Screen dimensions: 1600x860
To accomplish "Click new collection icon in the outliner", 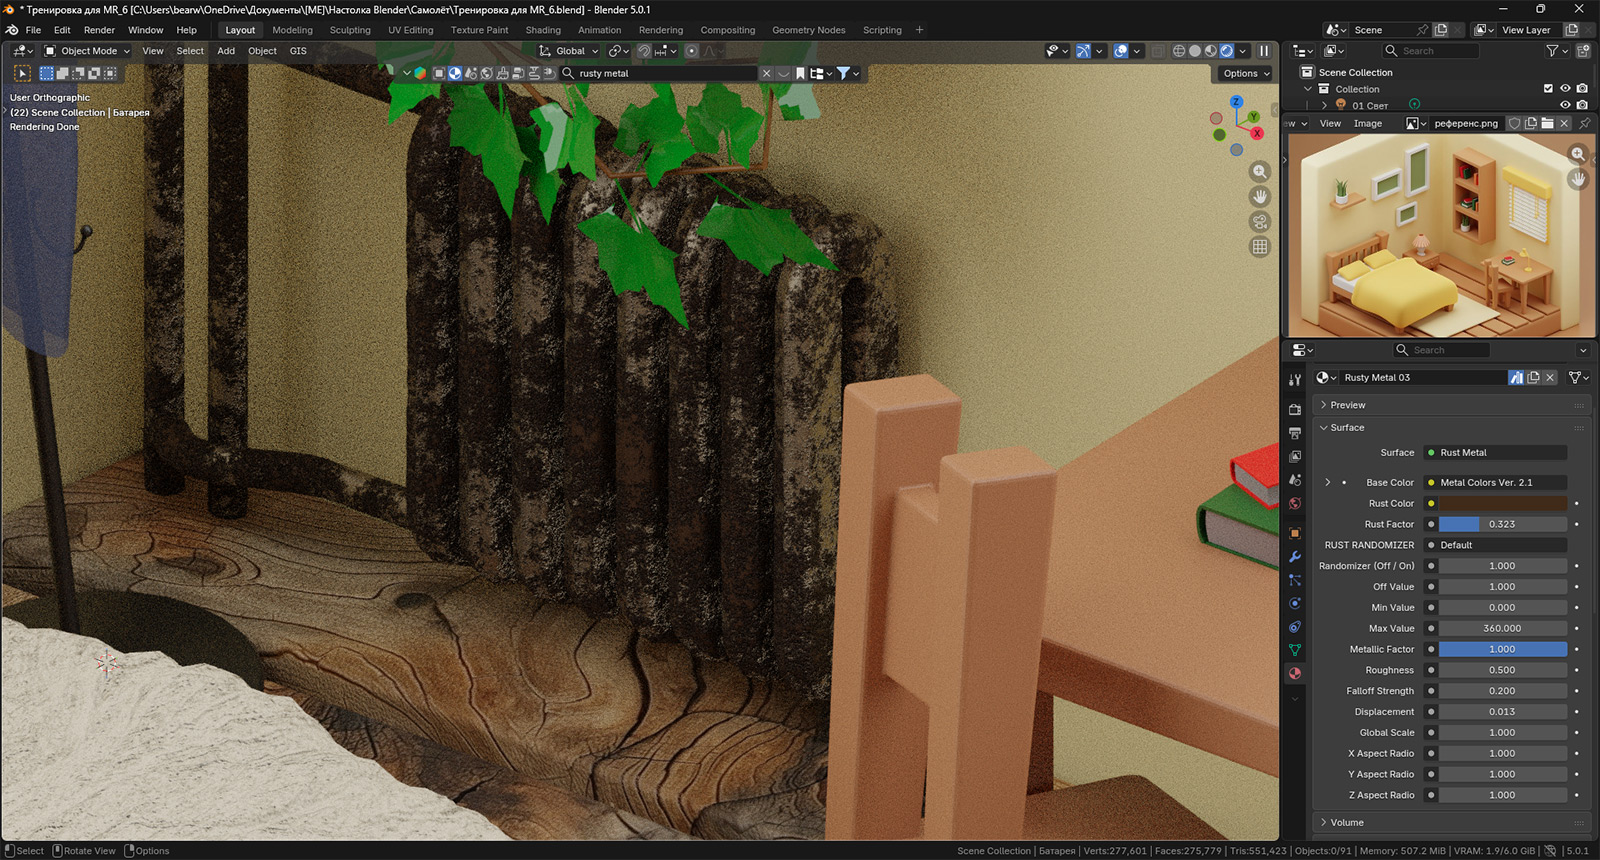I will point(1583,51).
